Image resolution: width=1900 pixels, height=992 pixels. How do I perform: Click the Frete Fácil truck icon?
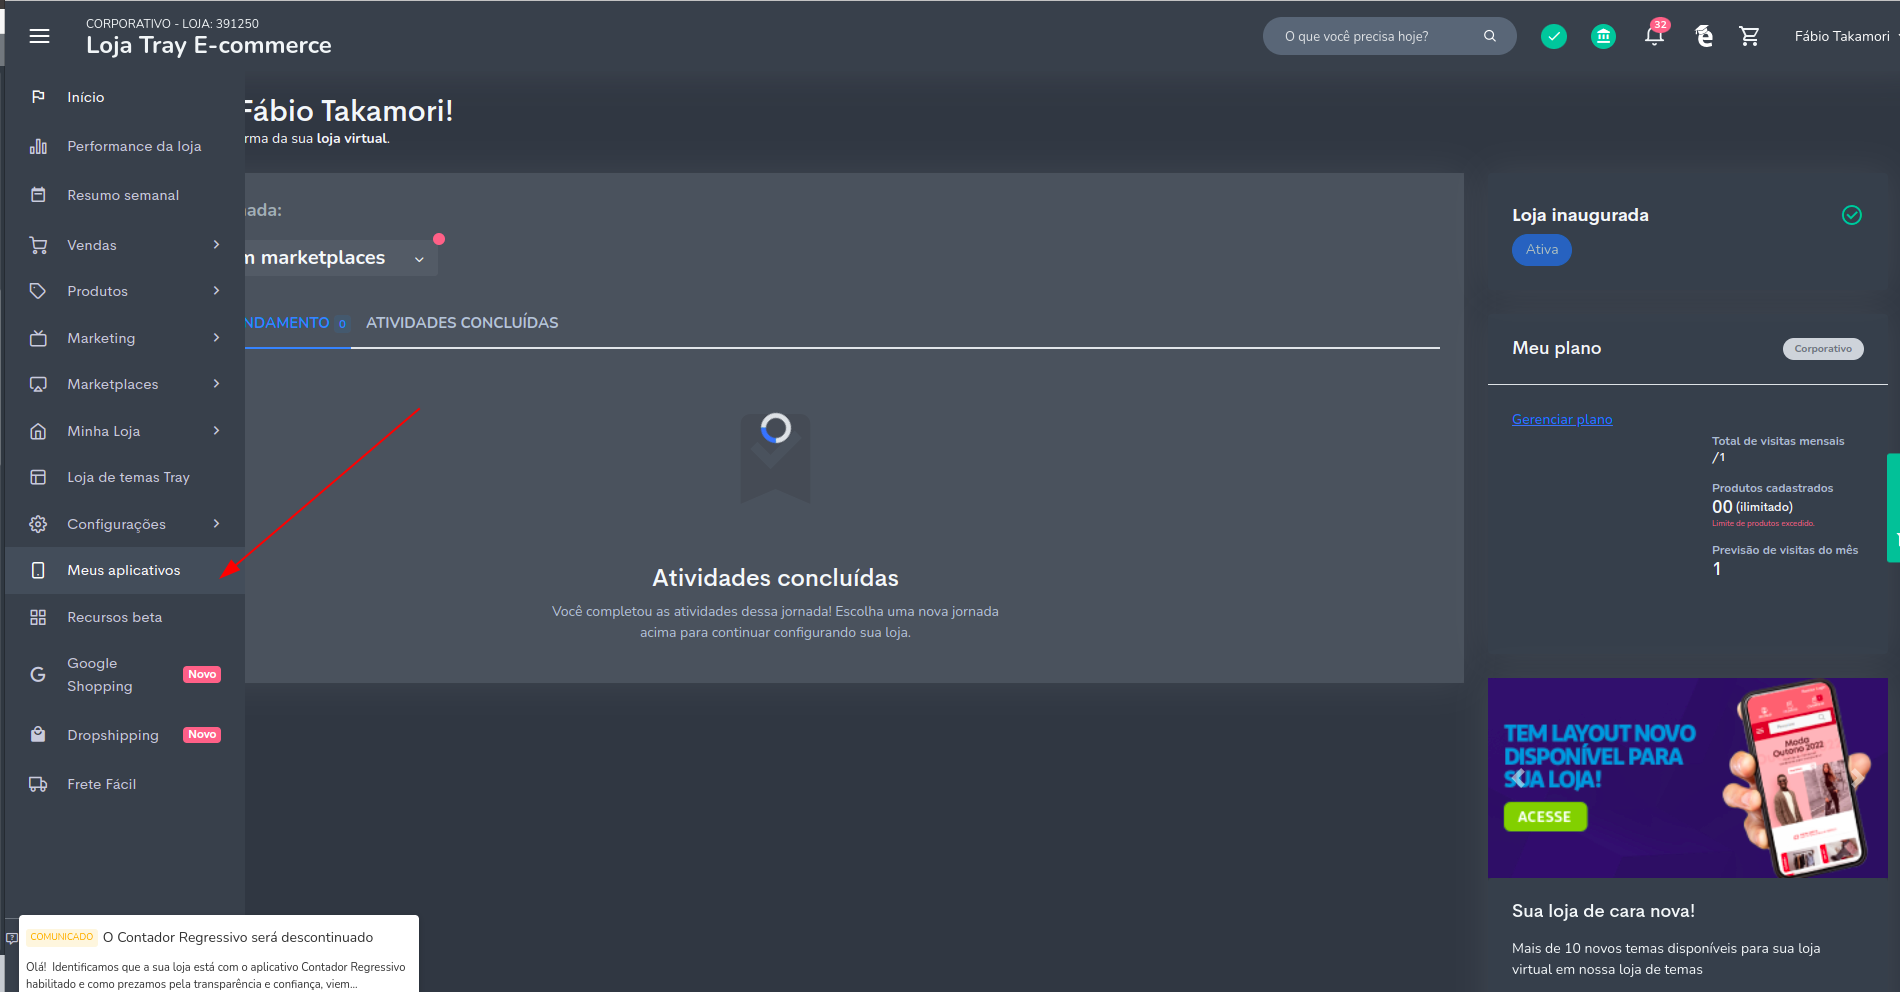(x=38, y=784)
